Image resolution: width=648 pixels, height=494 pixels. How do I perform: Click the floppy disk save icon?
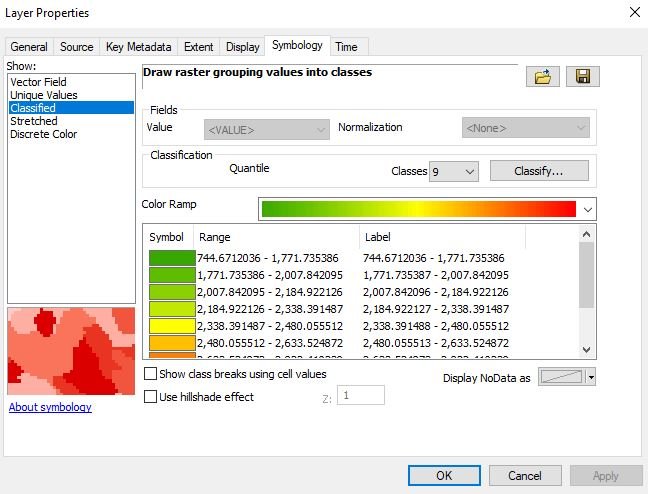583,77
